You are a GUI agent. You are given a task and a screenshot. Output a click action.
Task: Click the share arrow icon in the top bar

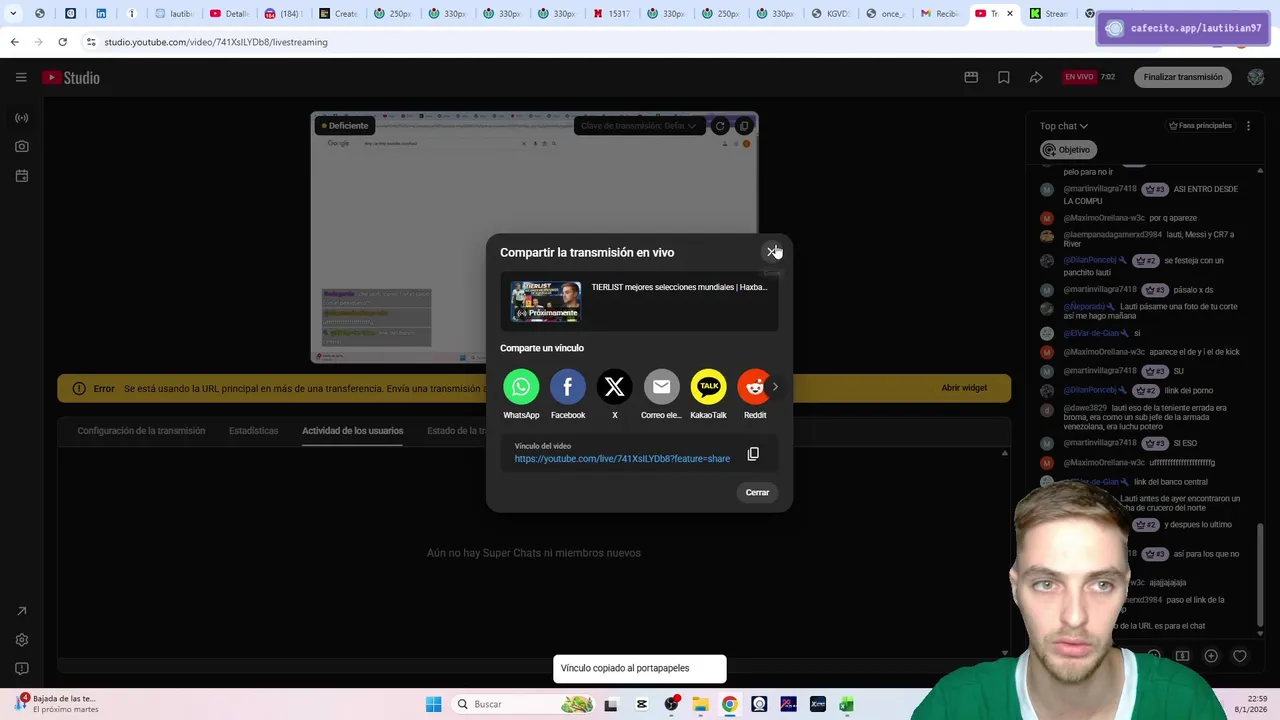pyautogui.click(x=1036, y=77)
